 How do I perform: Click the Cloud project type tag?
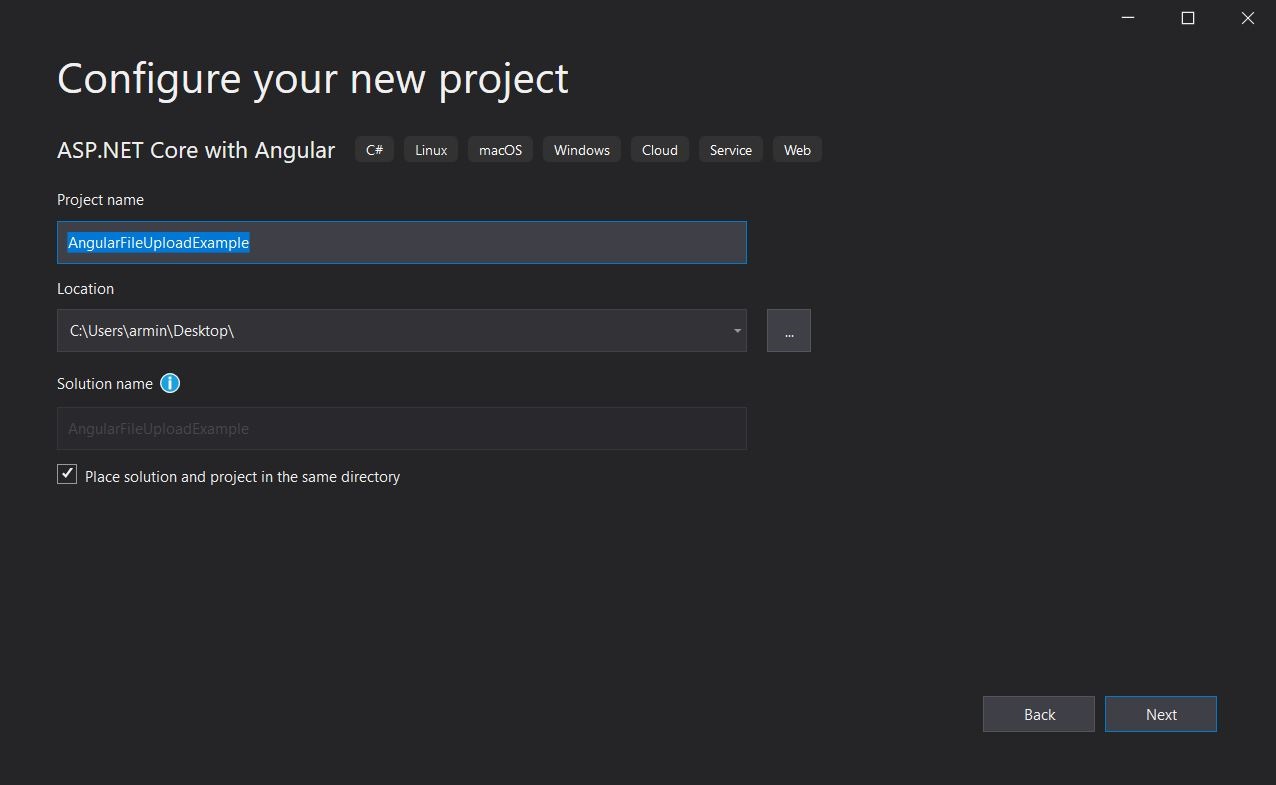click(x=659, y=149)
